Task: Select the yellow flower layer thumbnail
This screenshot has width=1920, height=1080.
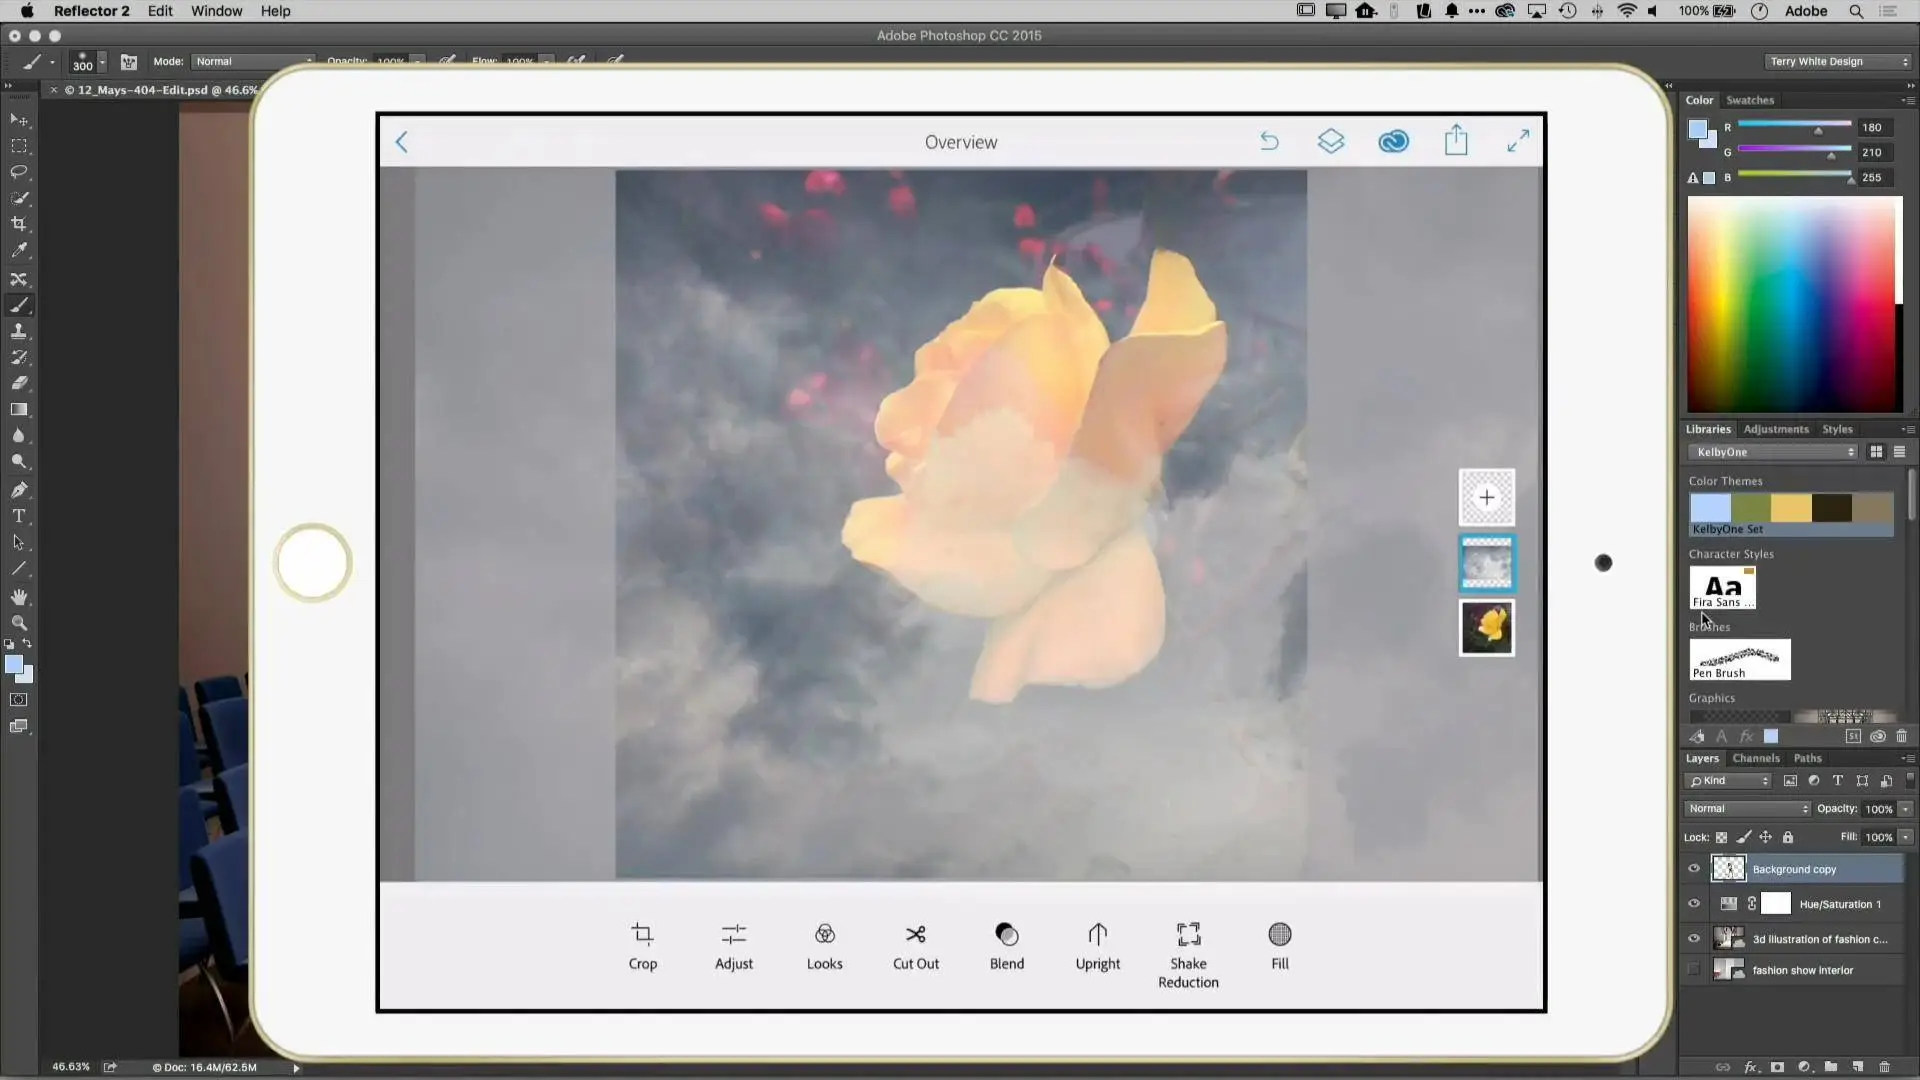Action: coord(1486,628)
